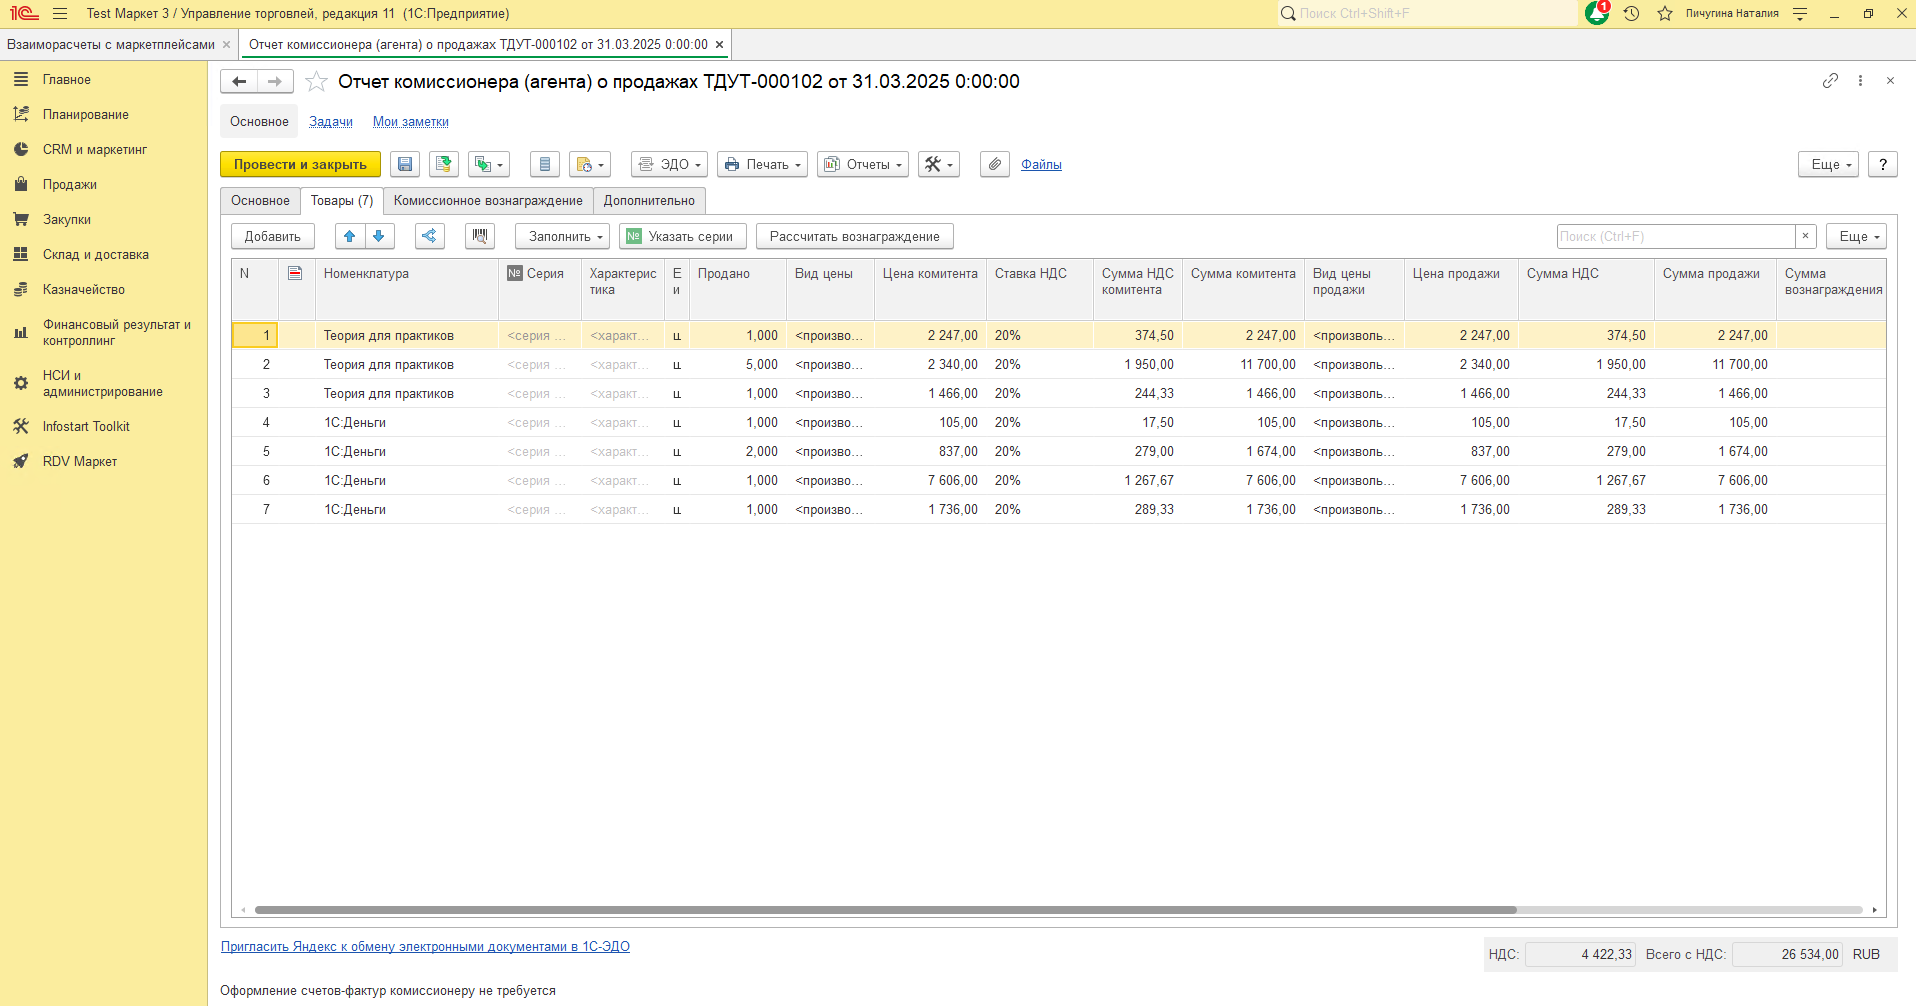Click the notifications bell icon
1916x1006 pixels.
click(1597, 14)
